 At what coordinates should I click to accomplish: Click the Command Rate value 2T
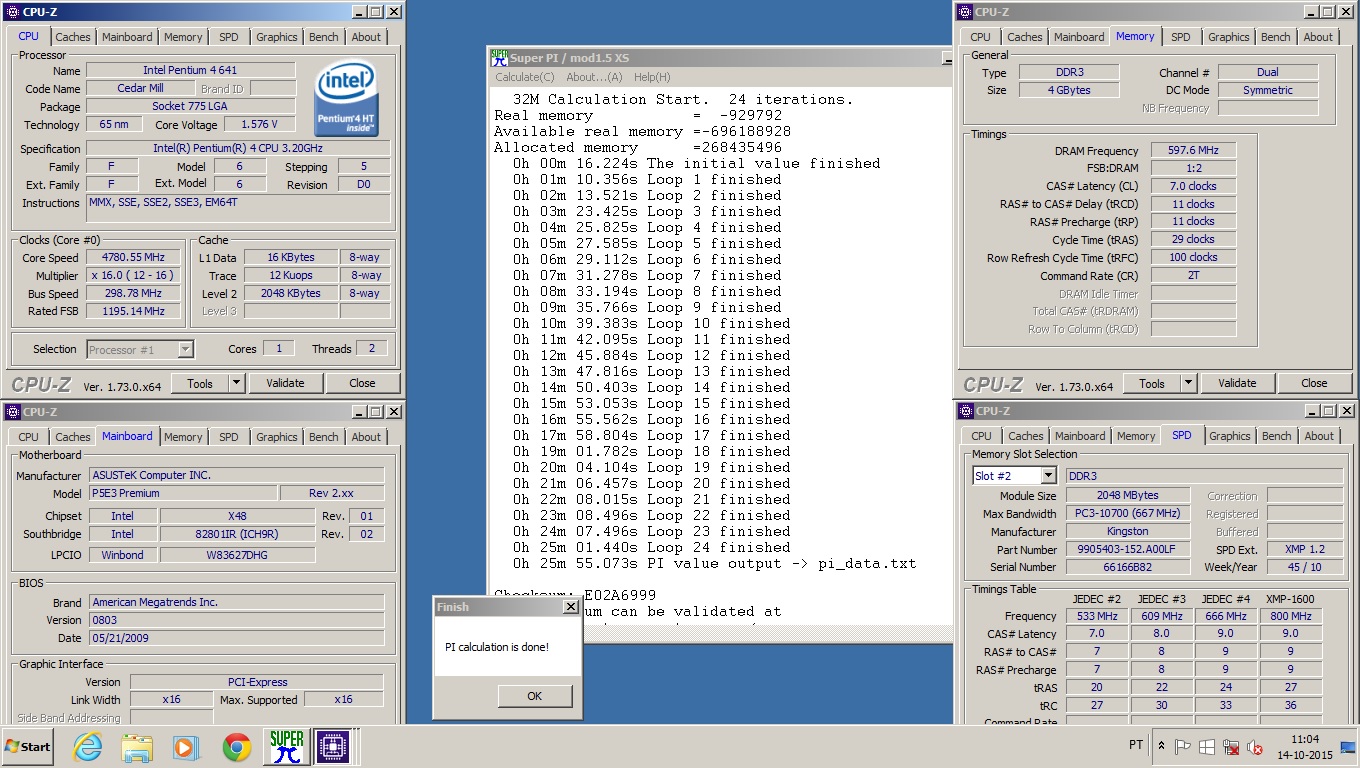point(1193,275)
